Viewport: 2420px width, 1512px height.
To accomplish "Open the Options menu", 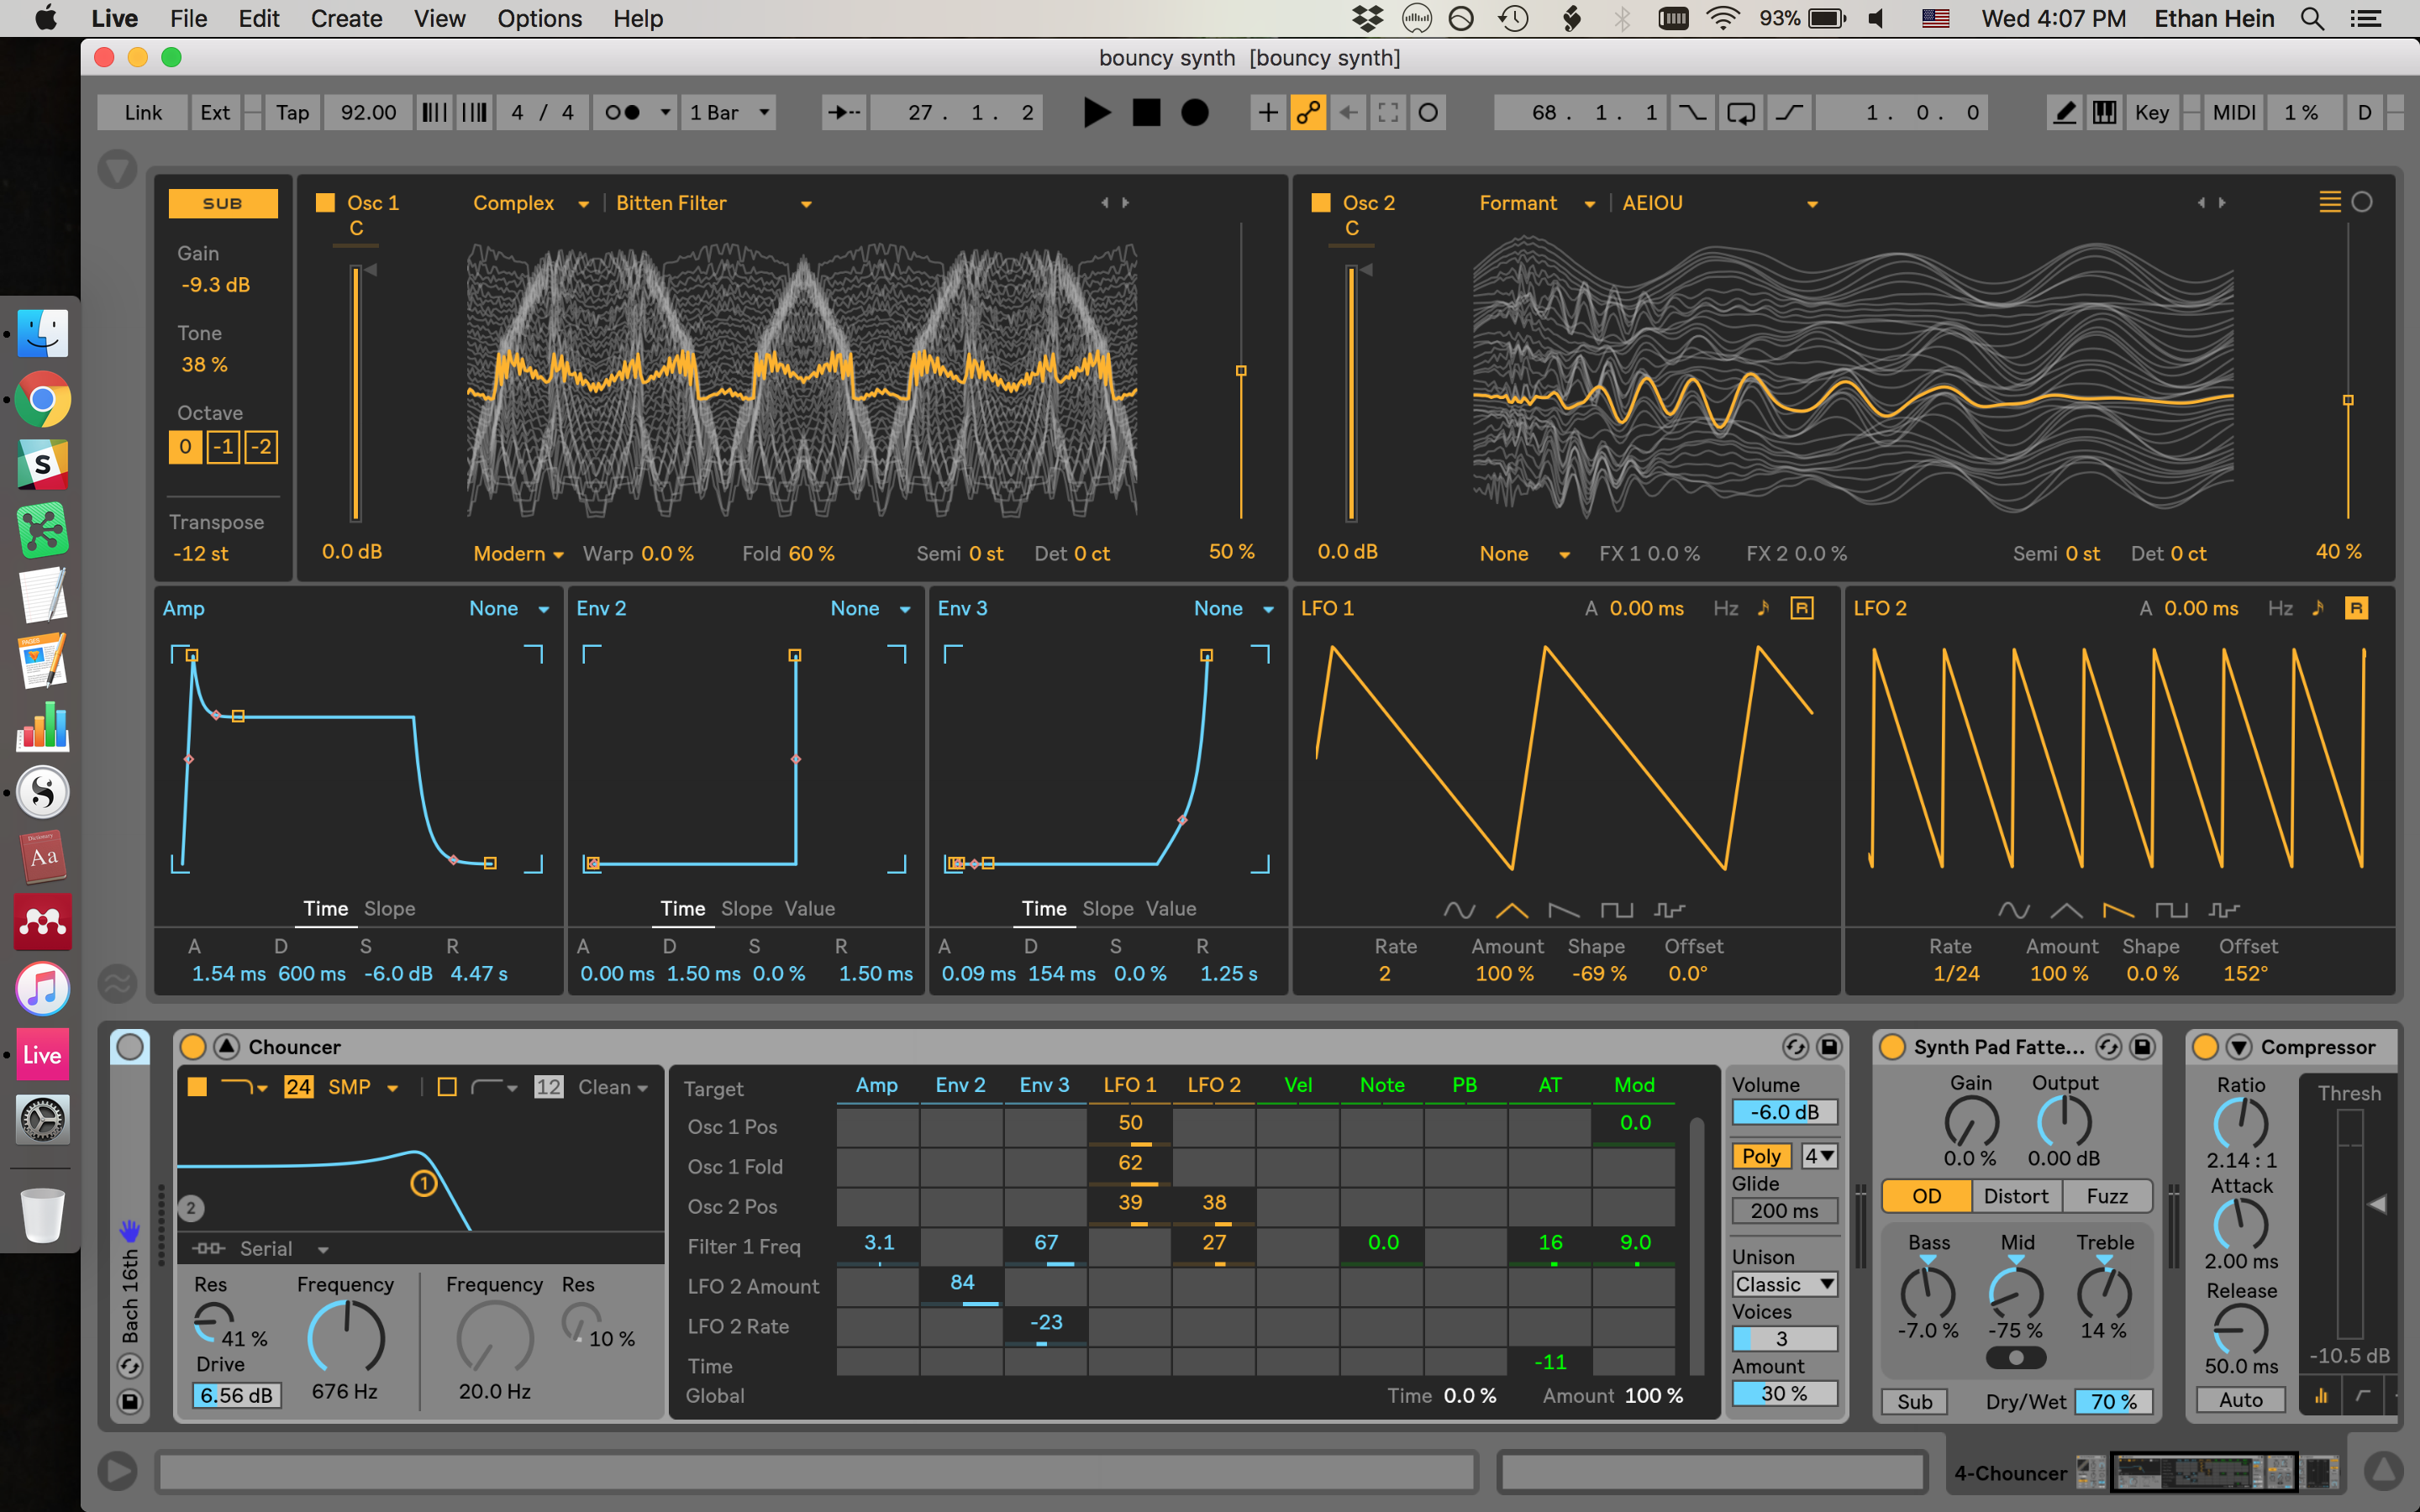I will click(x=539, y=19).
